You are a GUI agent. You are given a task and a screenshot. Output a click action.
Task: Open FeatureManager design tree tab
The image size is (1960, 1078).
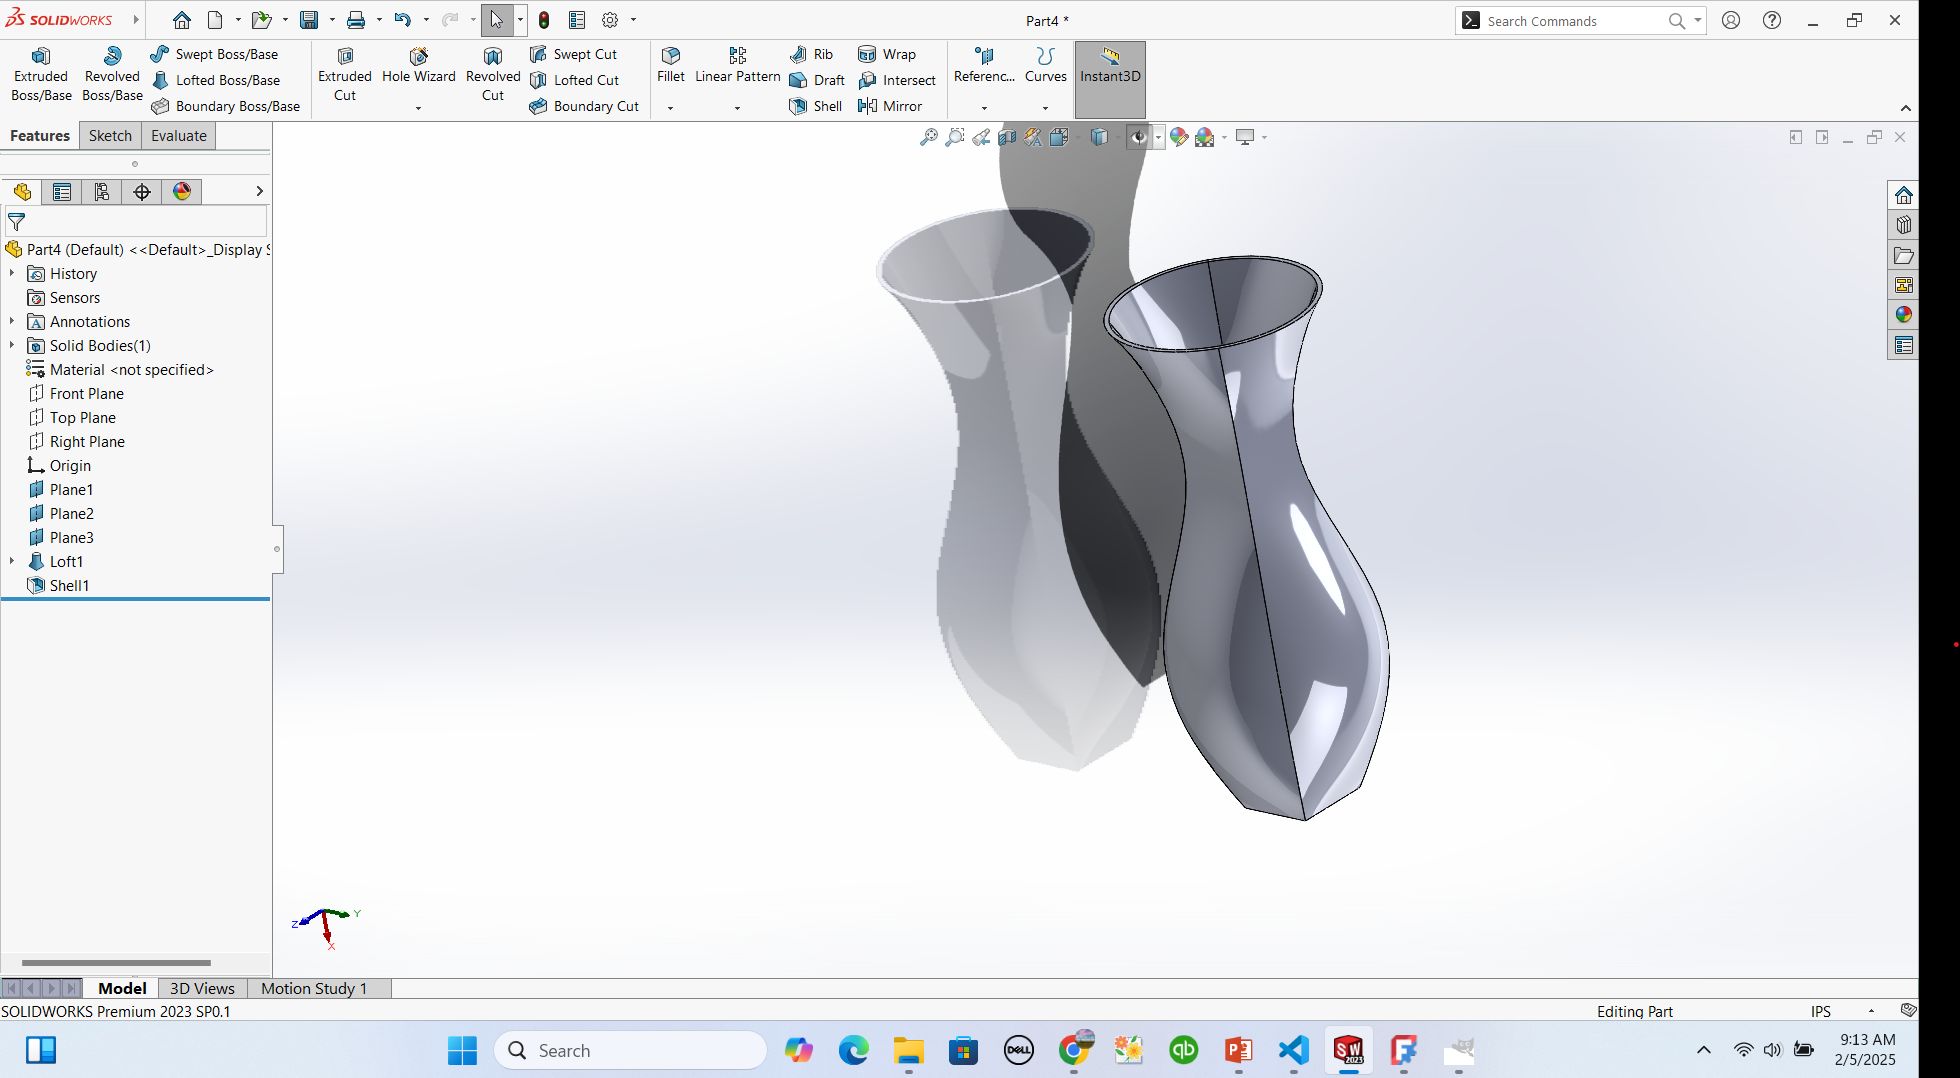tap(22, 192)
